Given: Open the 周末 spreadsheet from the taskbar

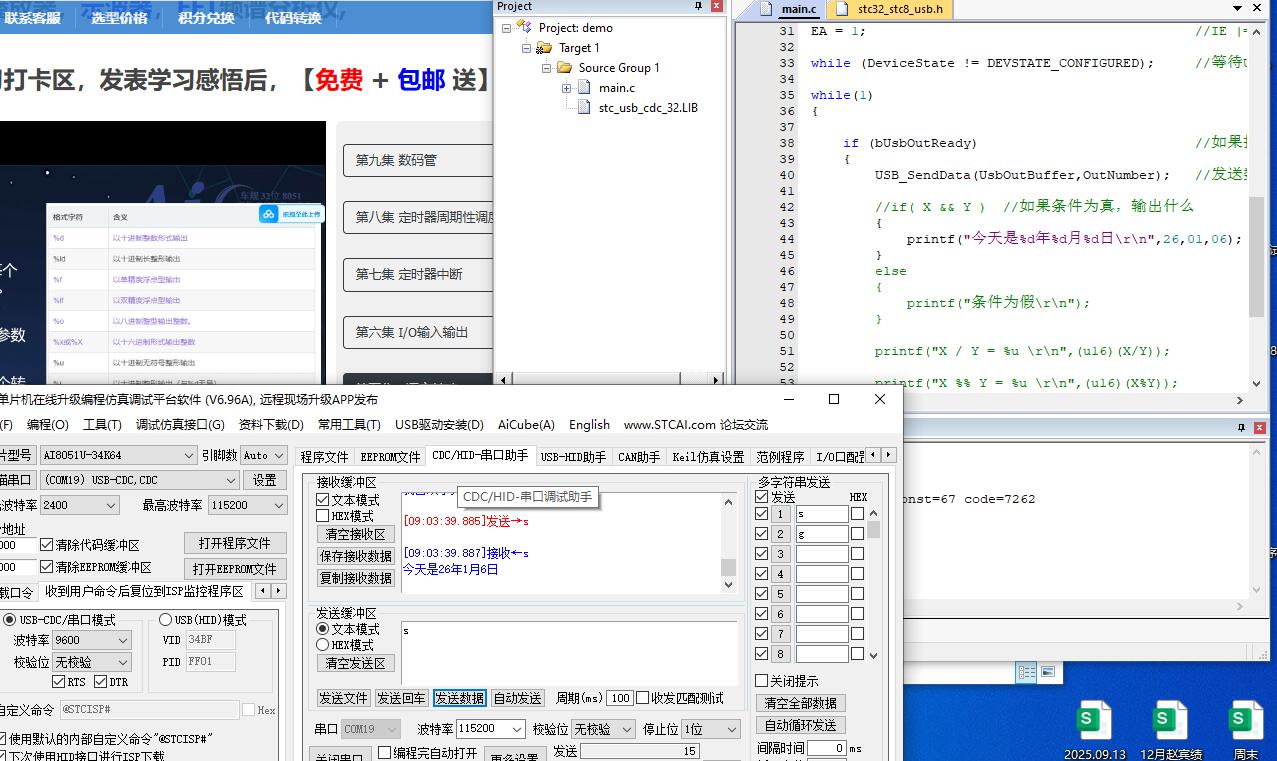Looking at the screenshot, I should click(x=1245, y=718).
